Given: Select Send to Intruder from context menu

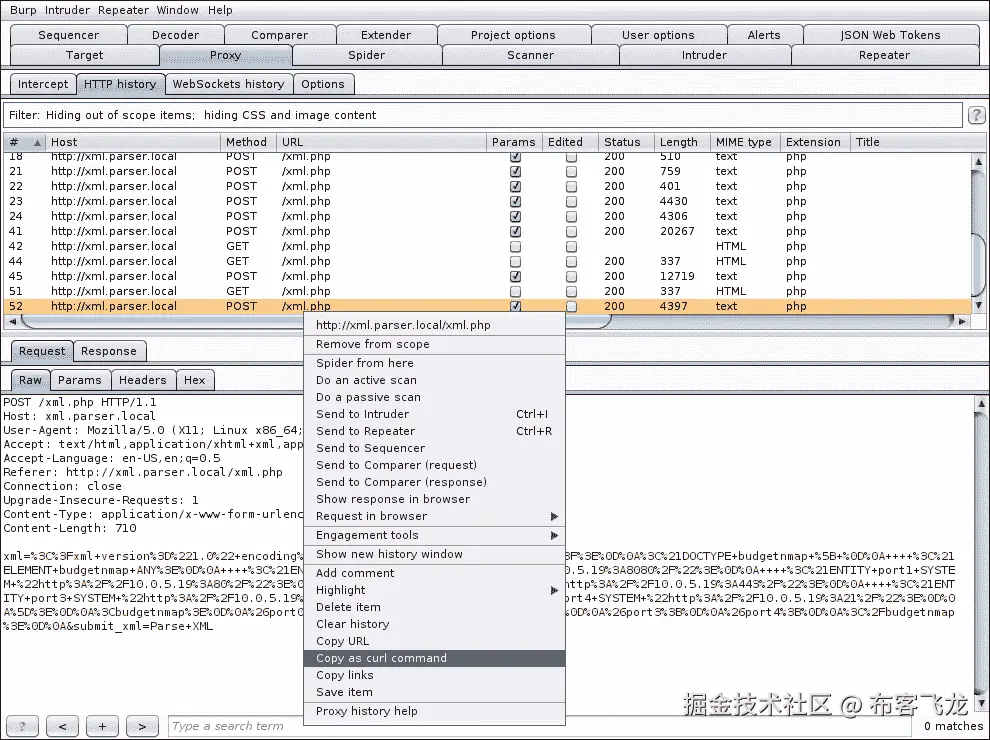Looking at the screenshot, I should [x=434, y=414].
